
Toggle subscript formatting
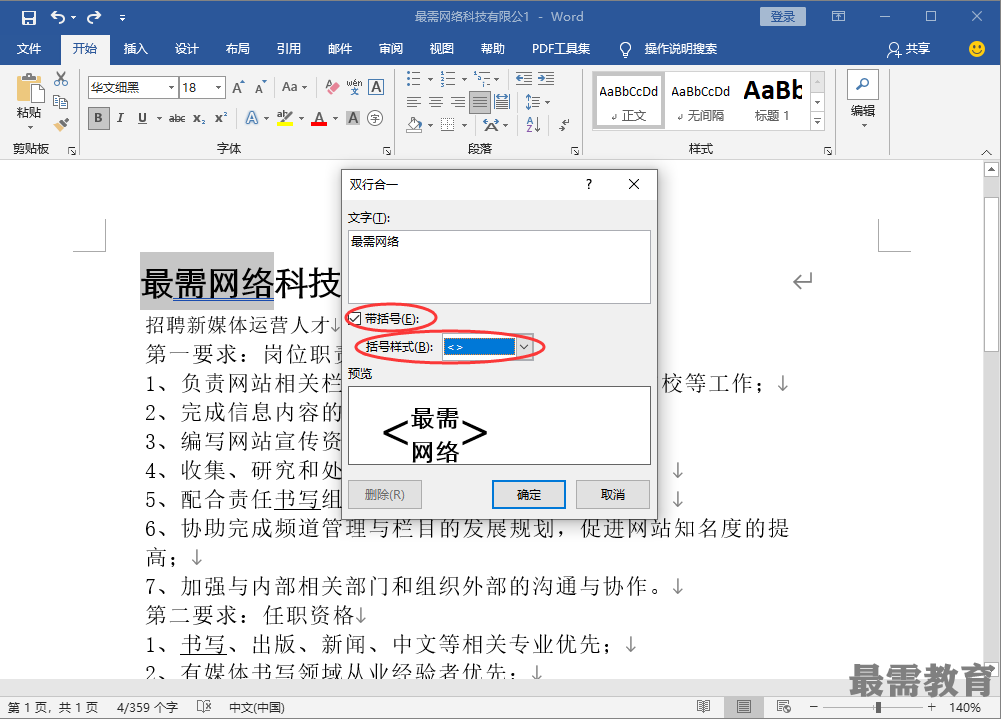click(199, 118)
